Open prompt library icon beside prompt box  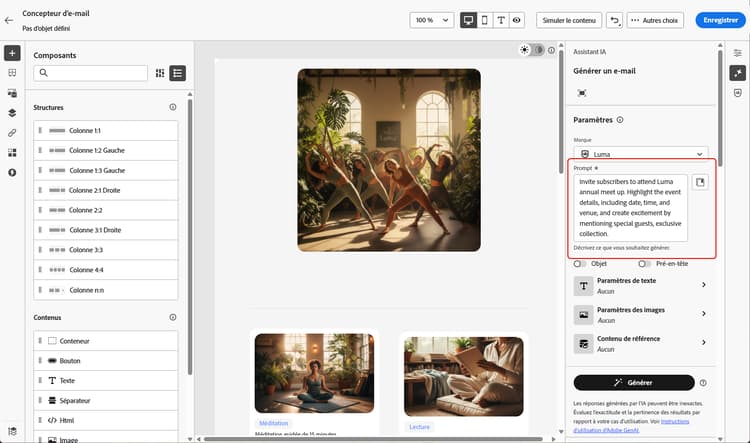pyautogui.click(x=700, y=182)
